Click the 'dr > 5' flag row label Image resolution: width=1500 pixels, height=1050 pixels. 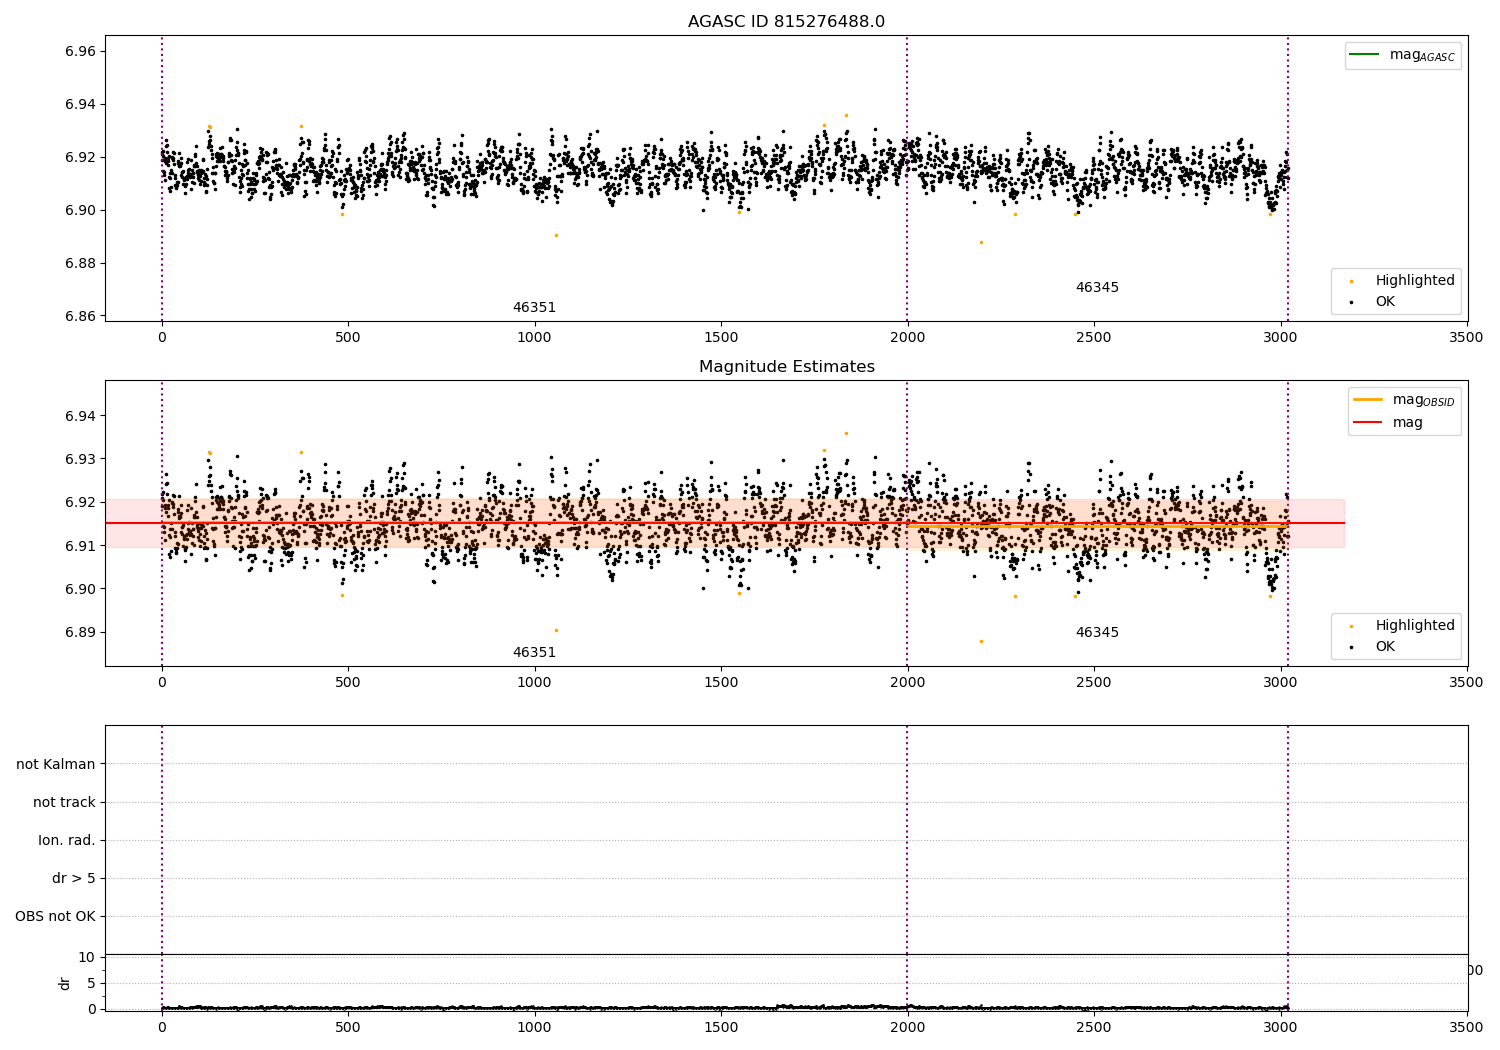[74, 878]
